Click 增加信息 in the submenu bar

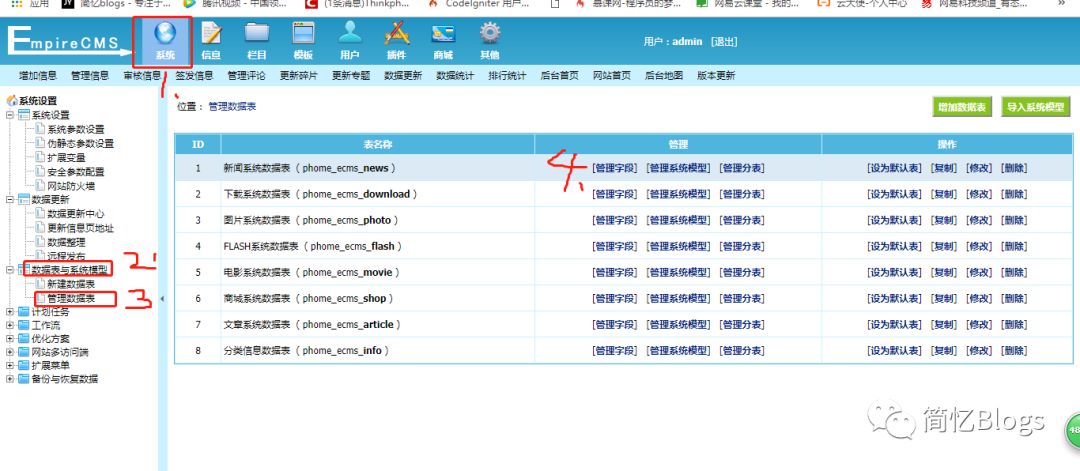pyautogui.click(x=39, y=76)
